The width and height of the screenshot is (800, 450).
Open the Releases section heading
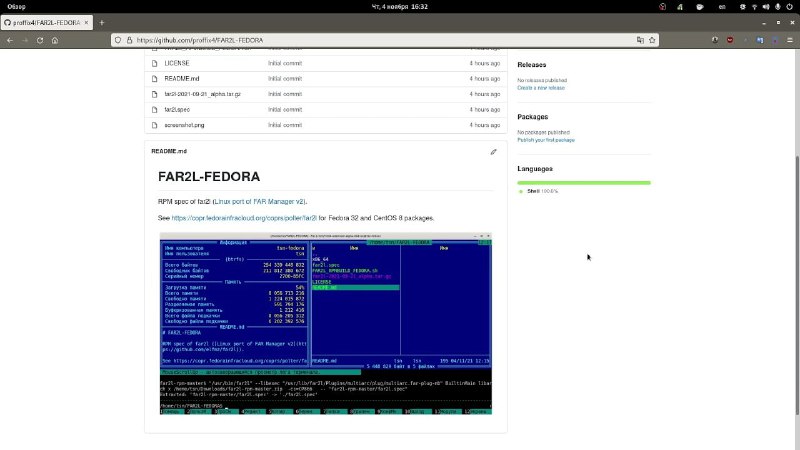point(532,65)
